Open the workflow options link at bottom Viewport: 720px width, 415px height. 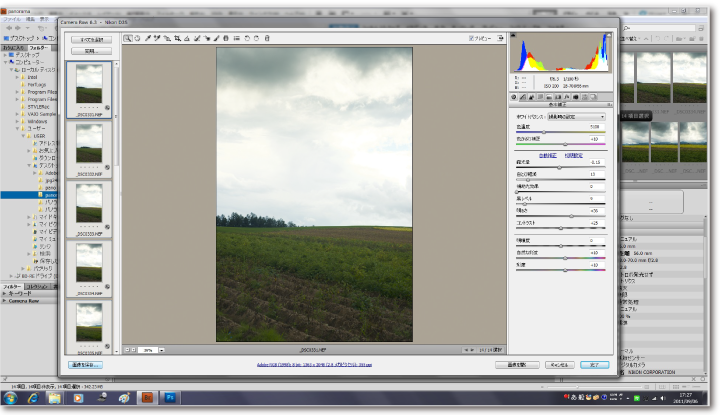coord(301,365)
